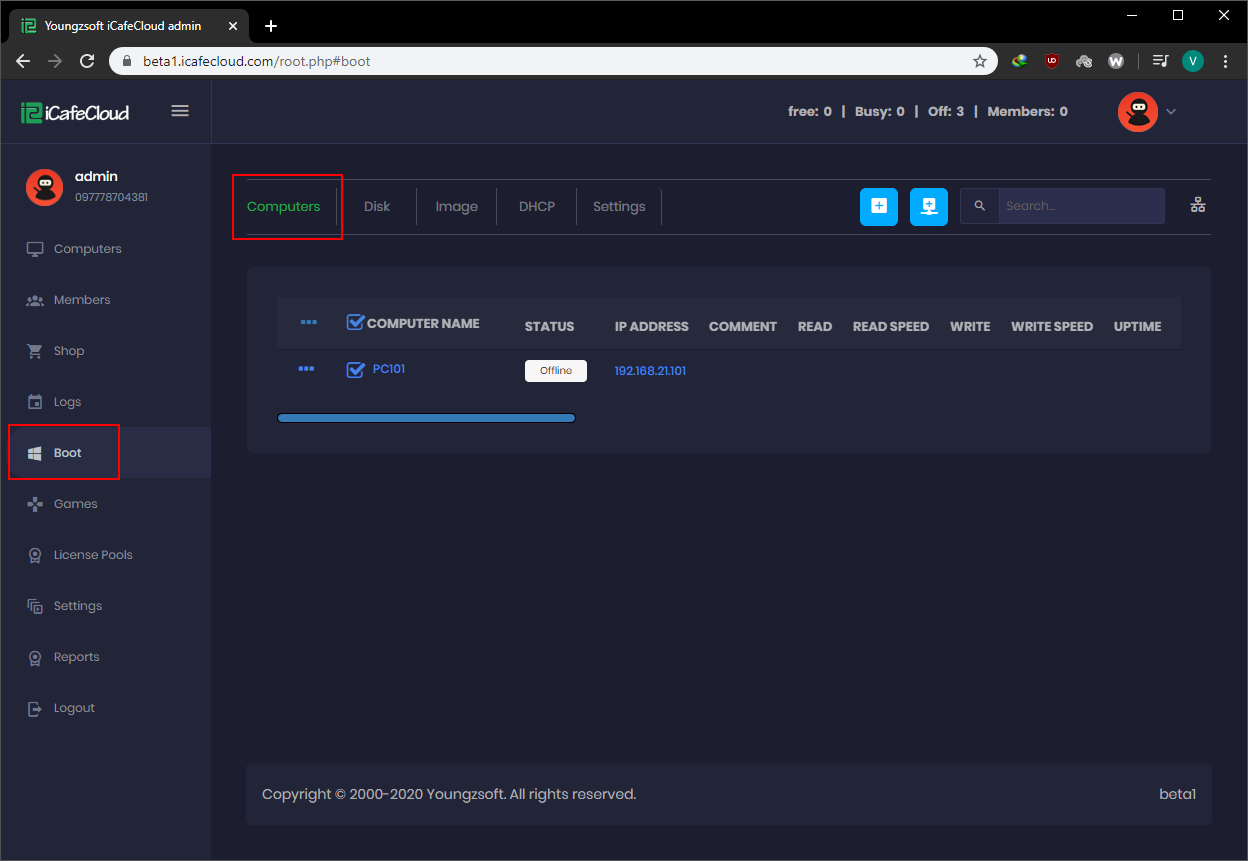The width and height of the screenshot is (1248, 861).
Task: Click the hamburger menu icon beside iCafeCloud logo
Action: click(x=180, y=111)
